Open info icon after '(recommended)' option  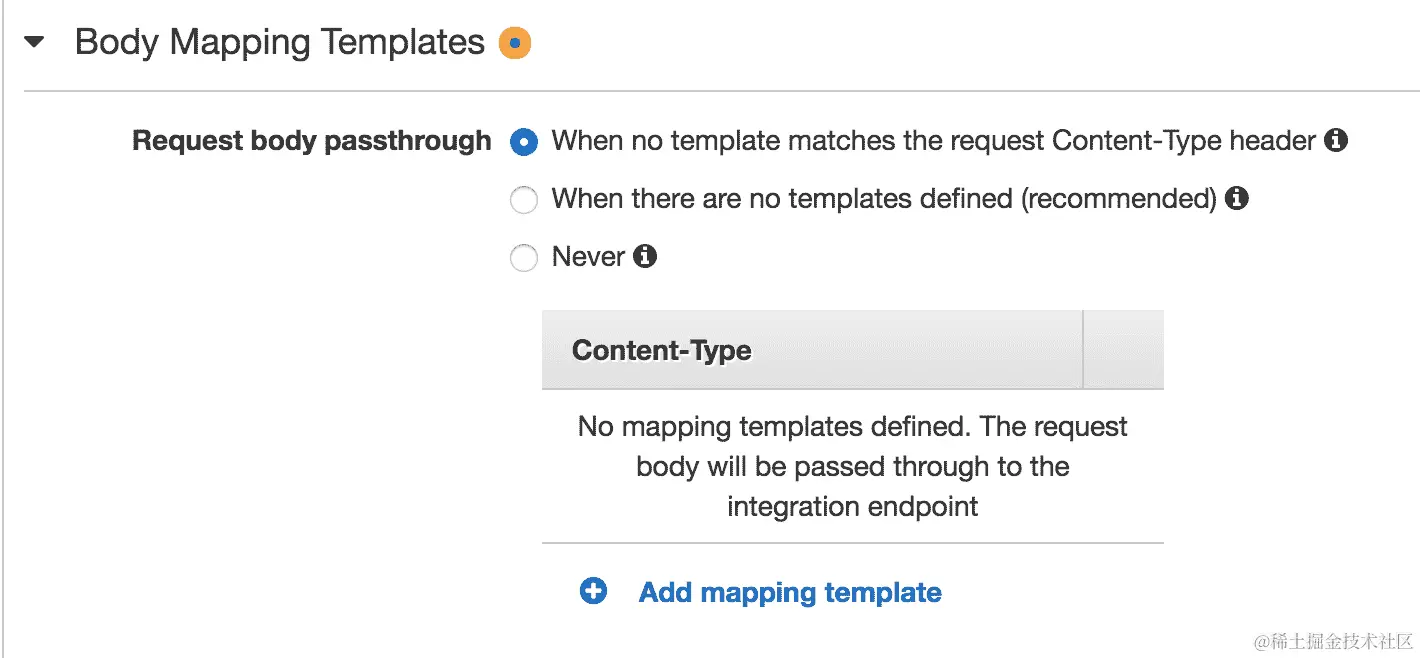pos(1237,199)
